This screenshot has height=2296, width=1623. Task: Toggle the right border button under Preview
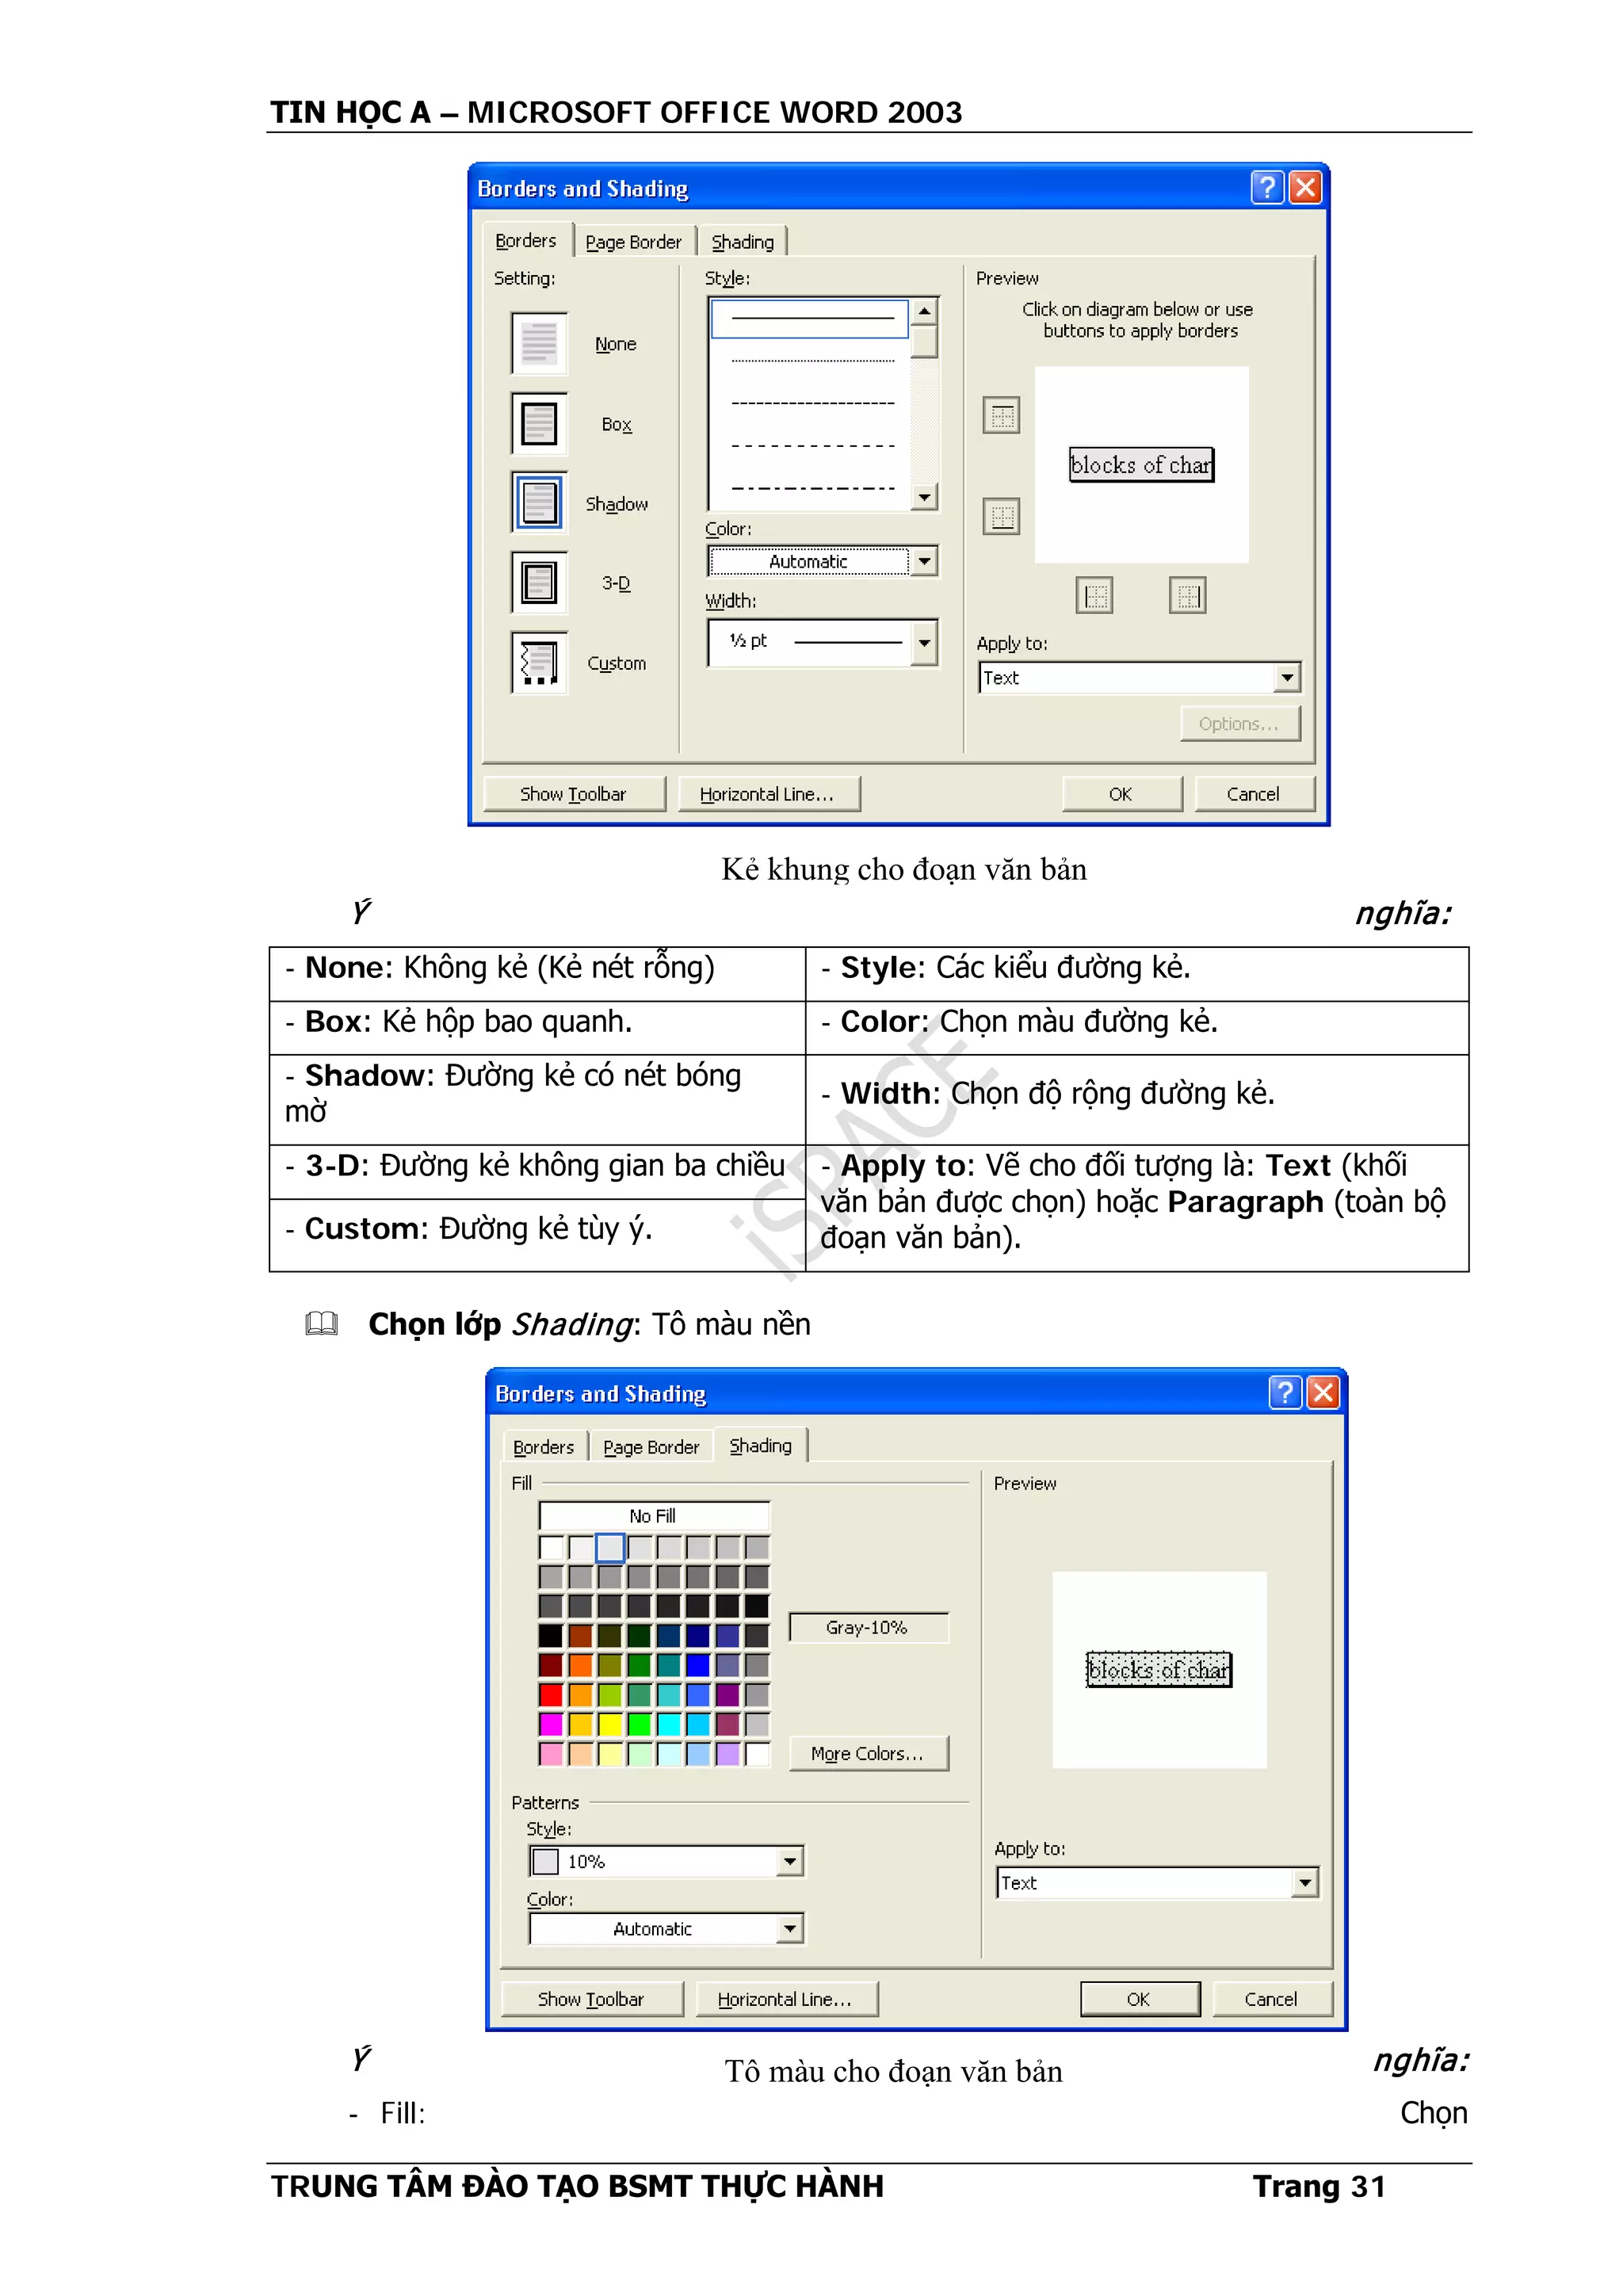click(1187, 596)
